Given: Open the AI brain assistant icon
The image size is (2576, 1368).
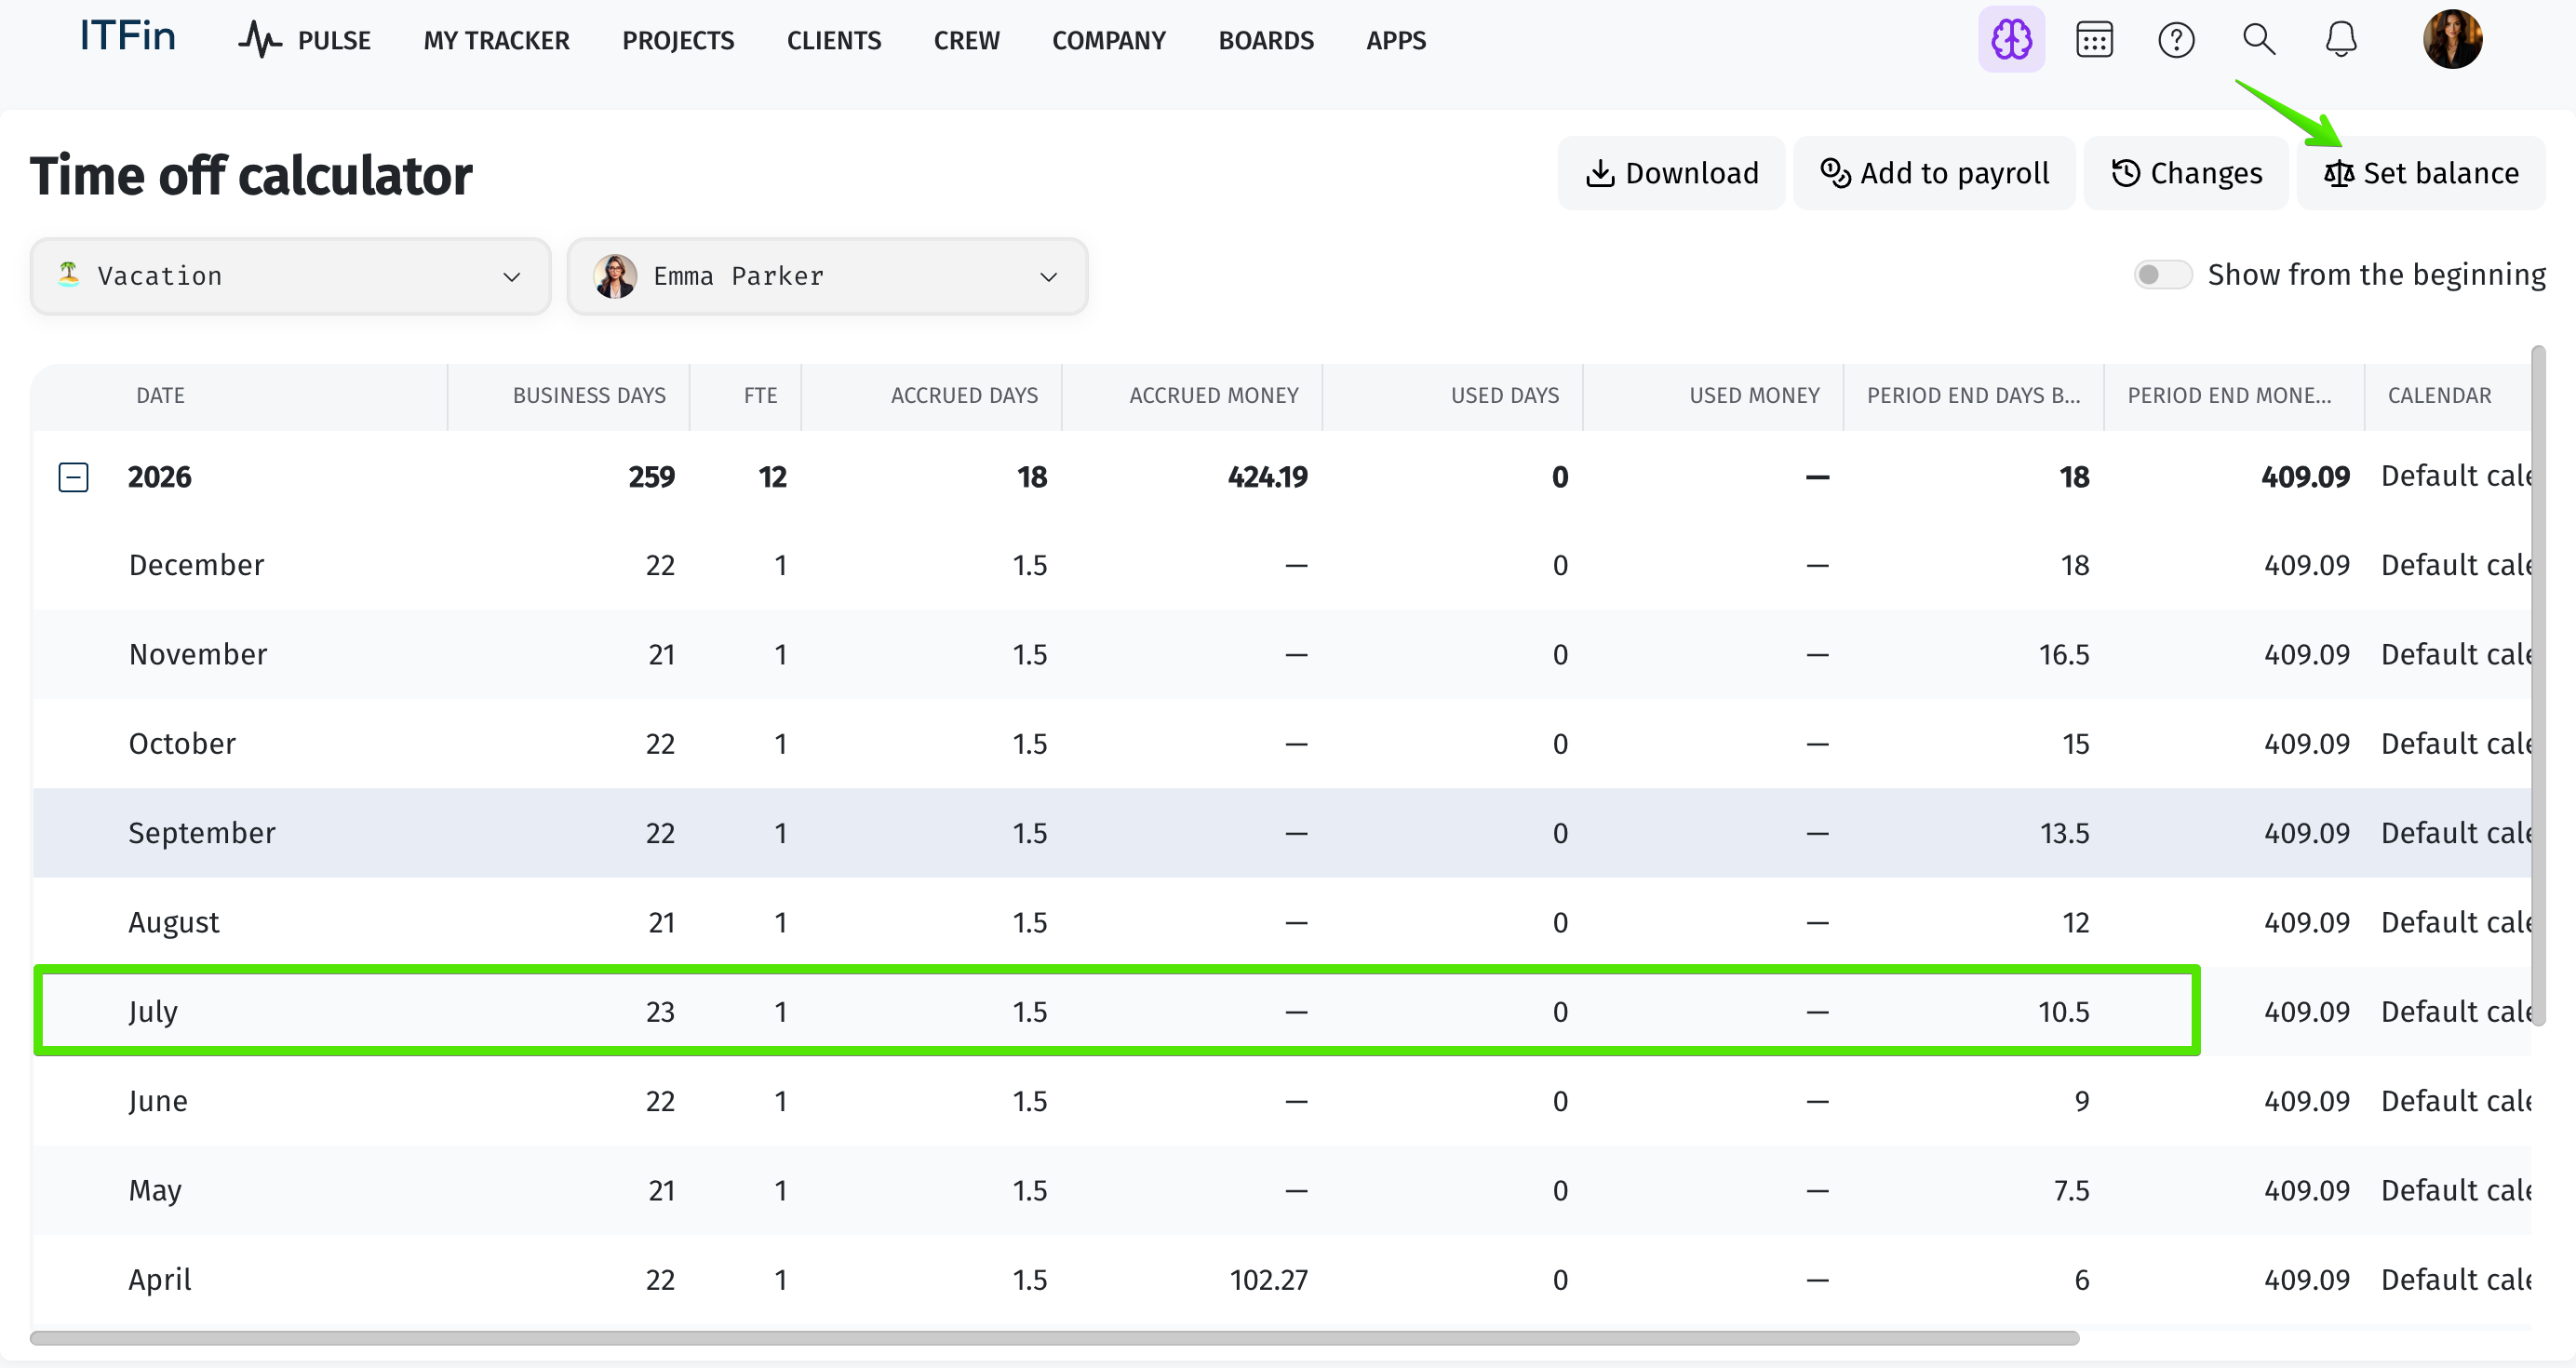Looking at the screenshot, I should (2011, 40).
